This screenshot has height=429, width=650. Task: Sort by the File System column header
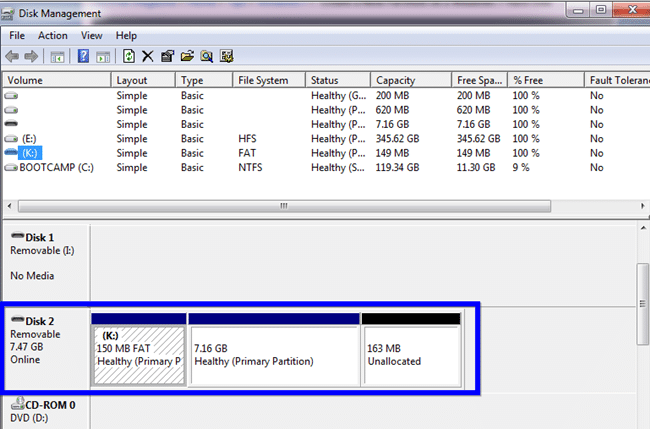263,80
